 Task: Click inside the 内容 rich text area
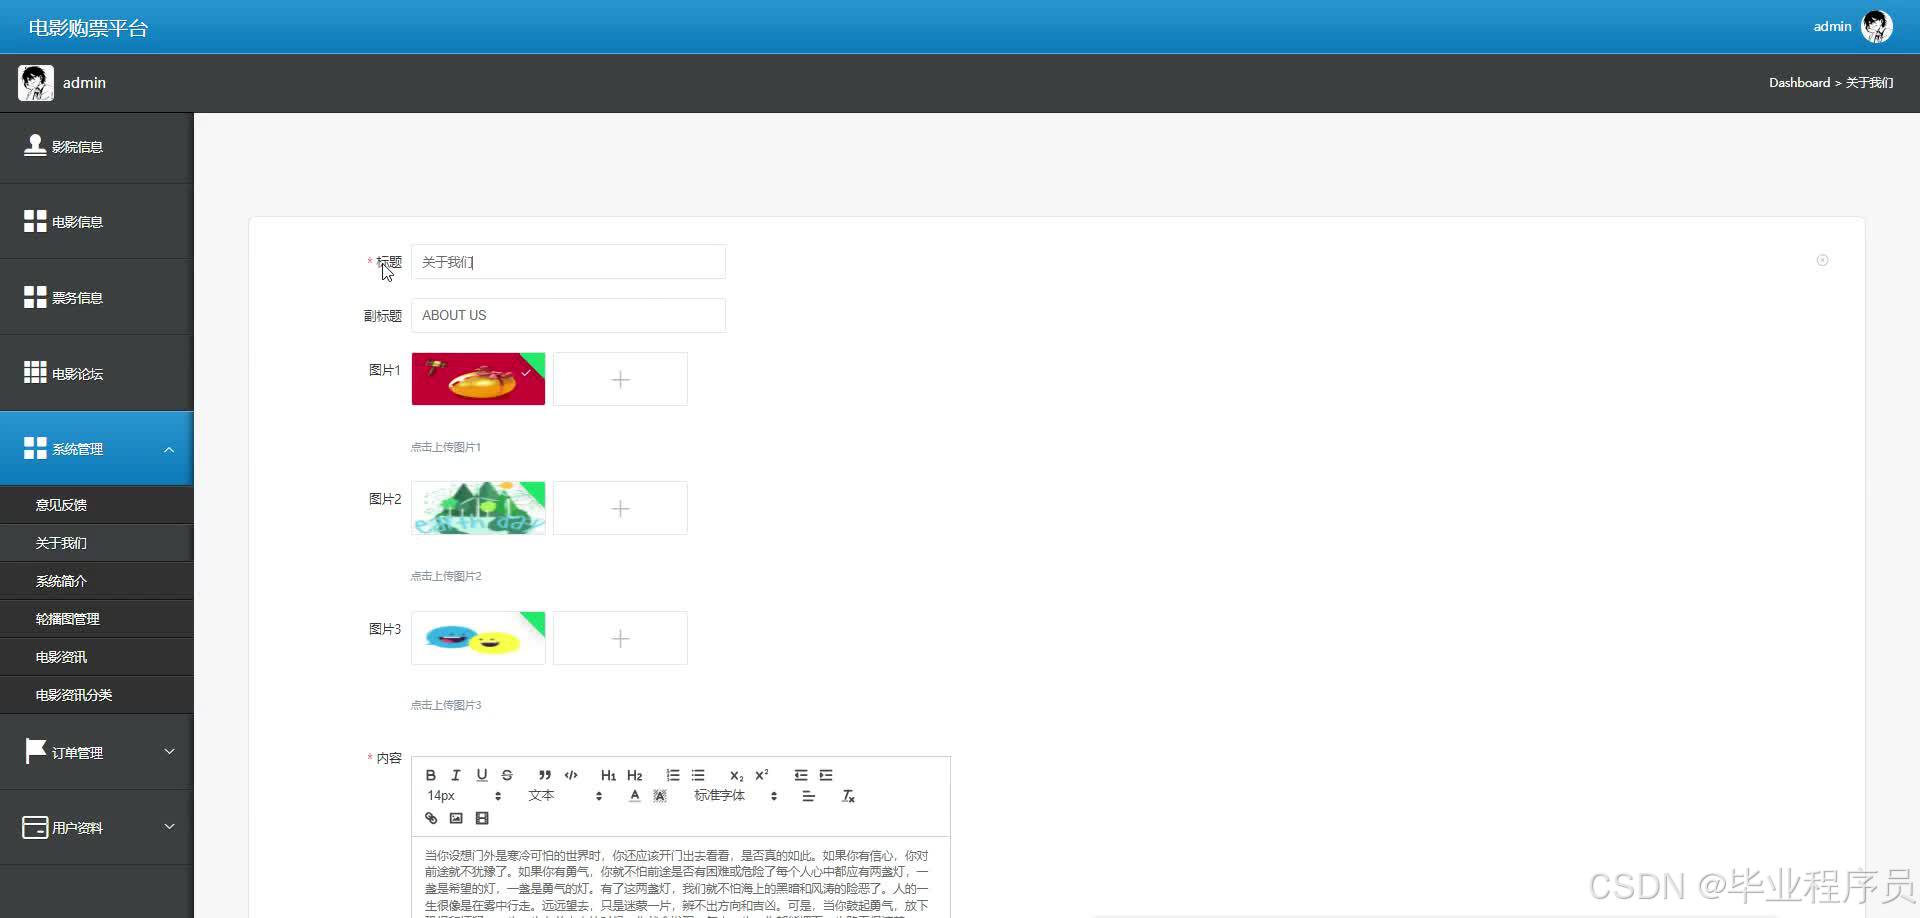tap(680, 877)
